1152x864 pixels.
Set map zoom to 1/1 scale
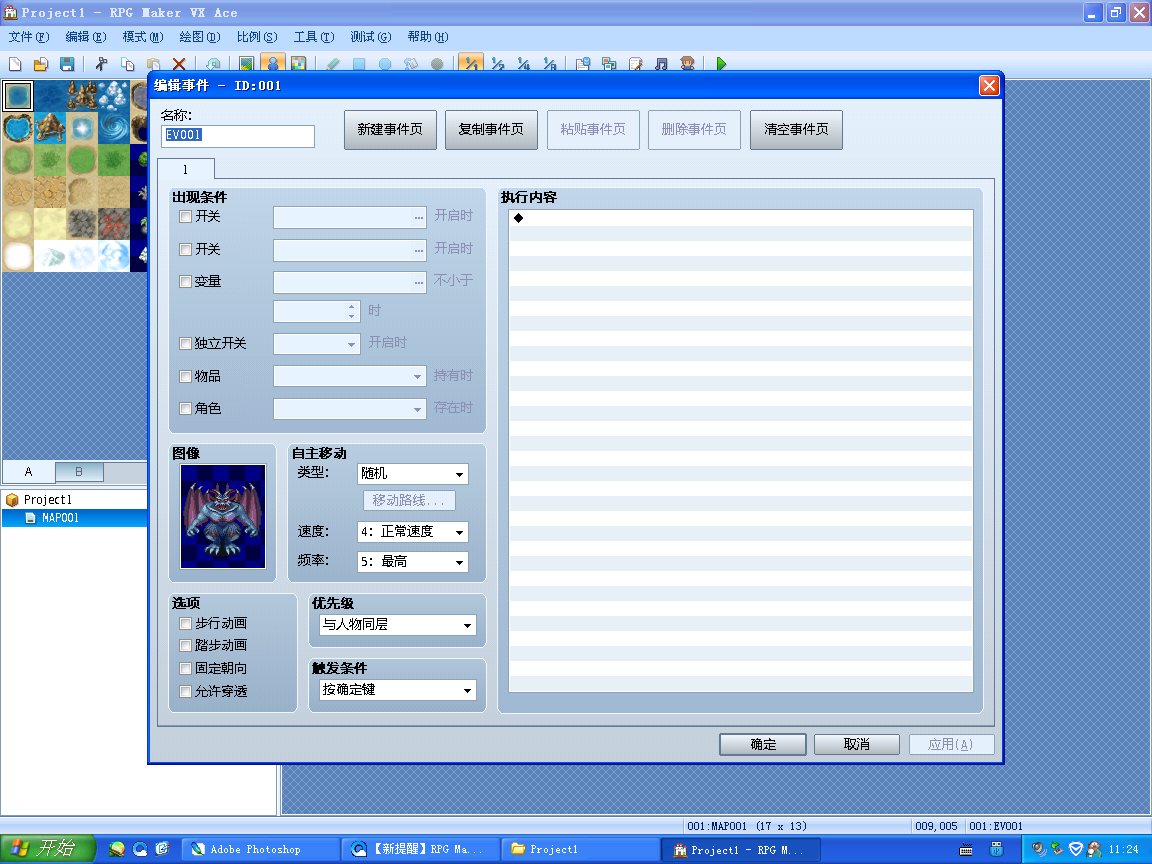click(471, 64)
